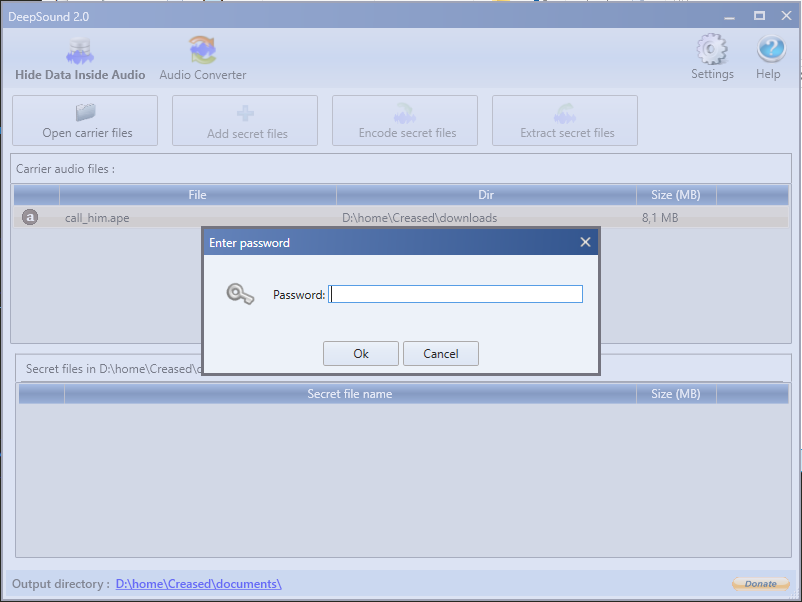Viewport: 802px width, 602px height.
Task: Select call_him.ape file name
Action: coord(97,218)
